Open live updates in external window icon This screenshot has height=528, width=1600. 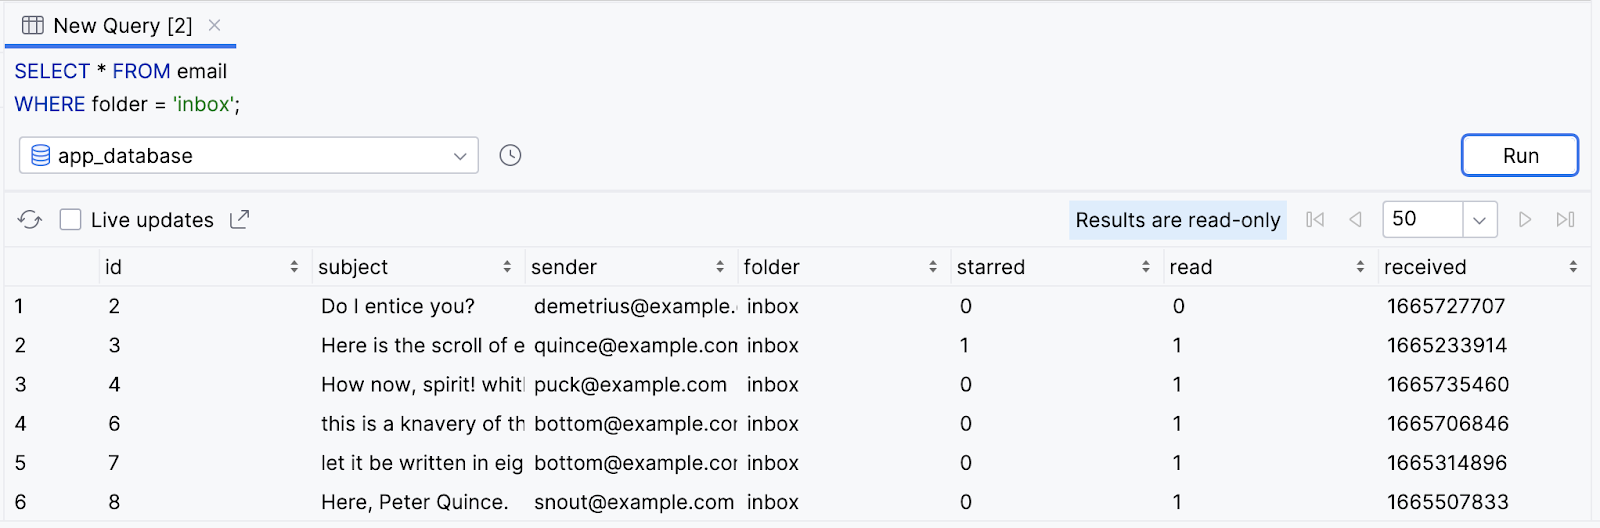click(x=240, y=220)
